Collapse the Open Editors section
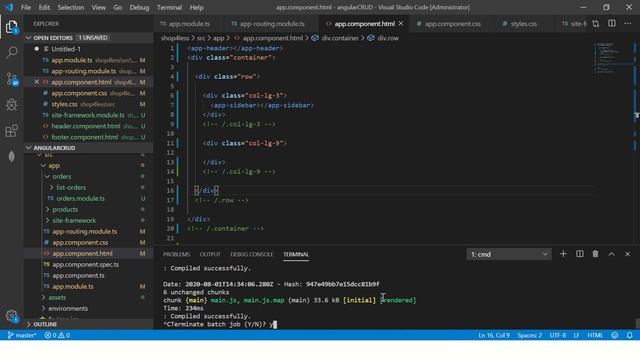640x360 pixels. point(89,38)
